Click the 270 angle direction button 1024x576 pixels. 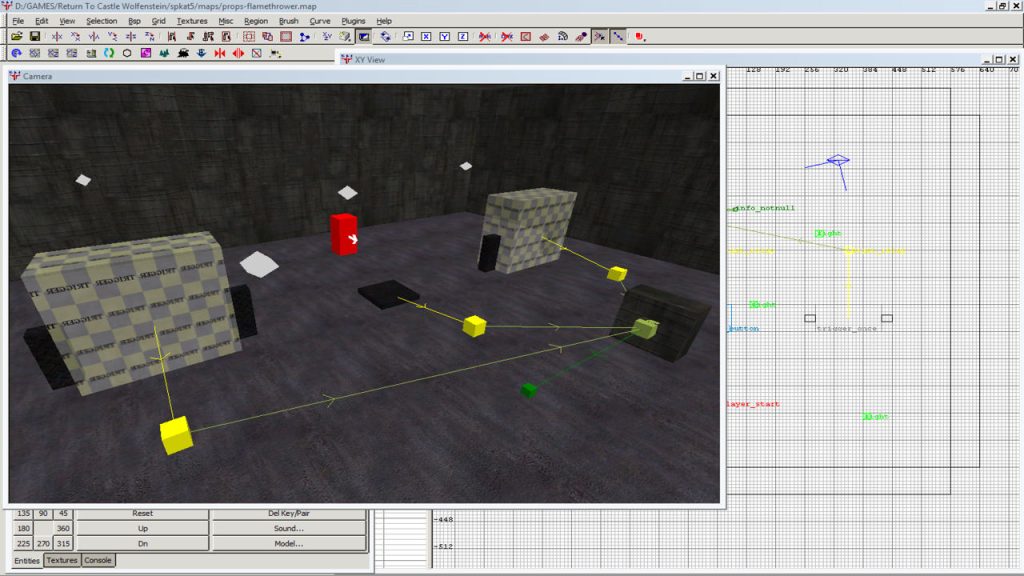pyautogui.click(x=42, y=544)
